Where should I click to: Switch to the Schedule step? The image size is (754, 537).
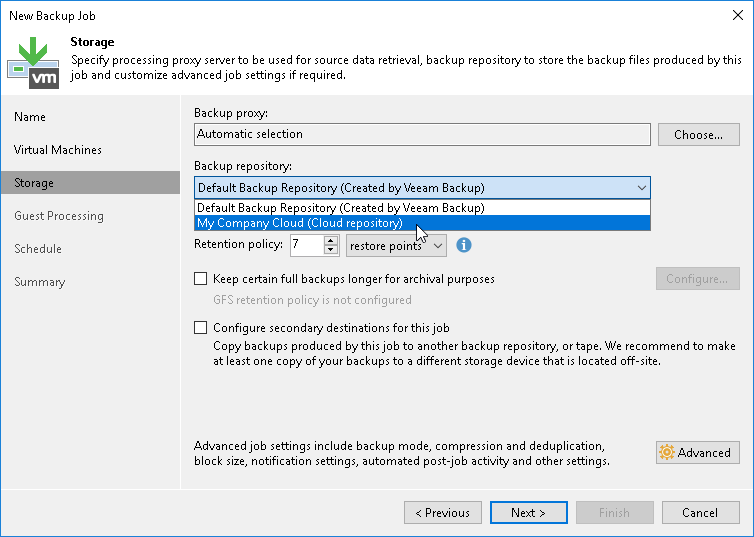[x=38, y=249]
